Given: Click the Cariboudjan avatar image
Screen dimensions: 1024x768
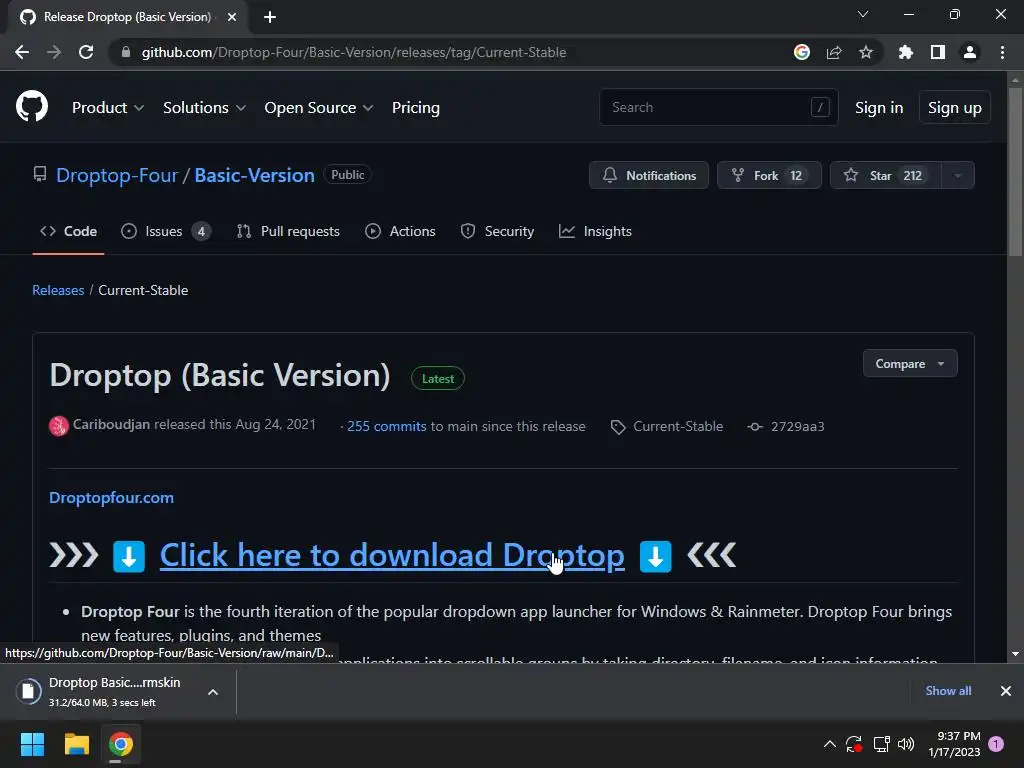Looking at the screenshot, I should pyautogui.click(x=59, y=426).
